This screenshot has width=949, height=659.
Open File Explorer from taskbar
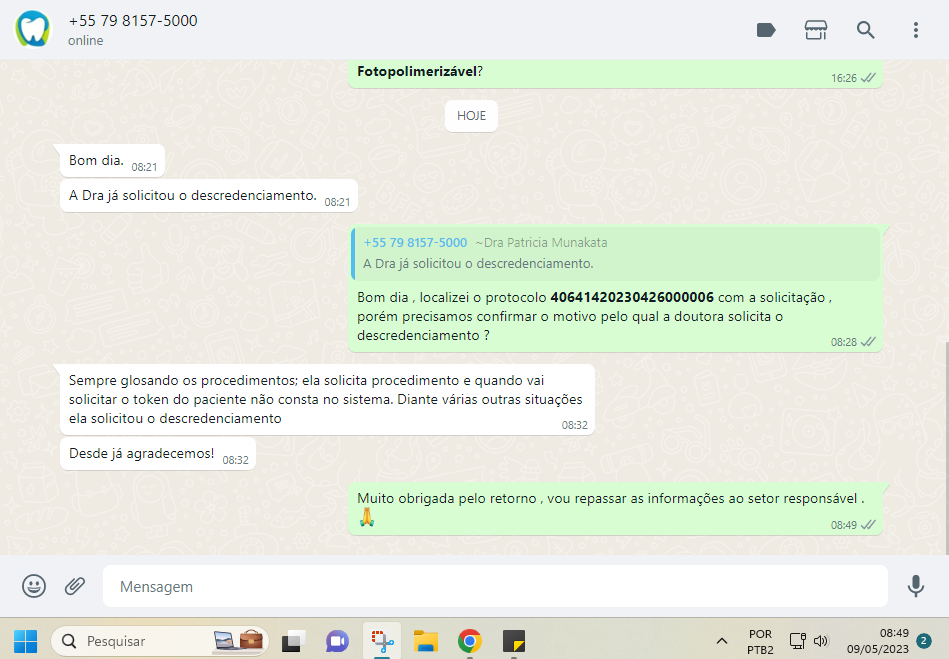[426, 640]
